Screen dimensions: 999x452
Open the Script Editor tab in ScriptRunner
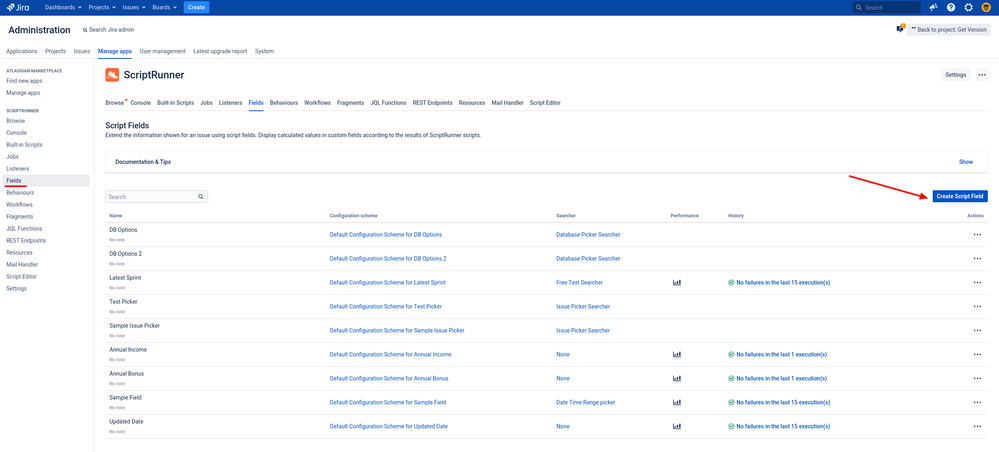545,103
